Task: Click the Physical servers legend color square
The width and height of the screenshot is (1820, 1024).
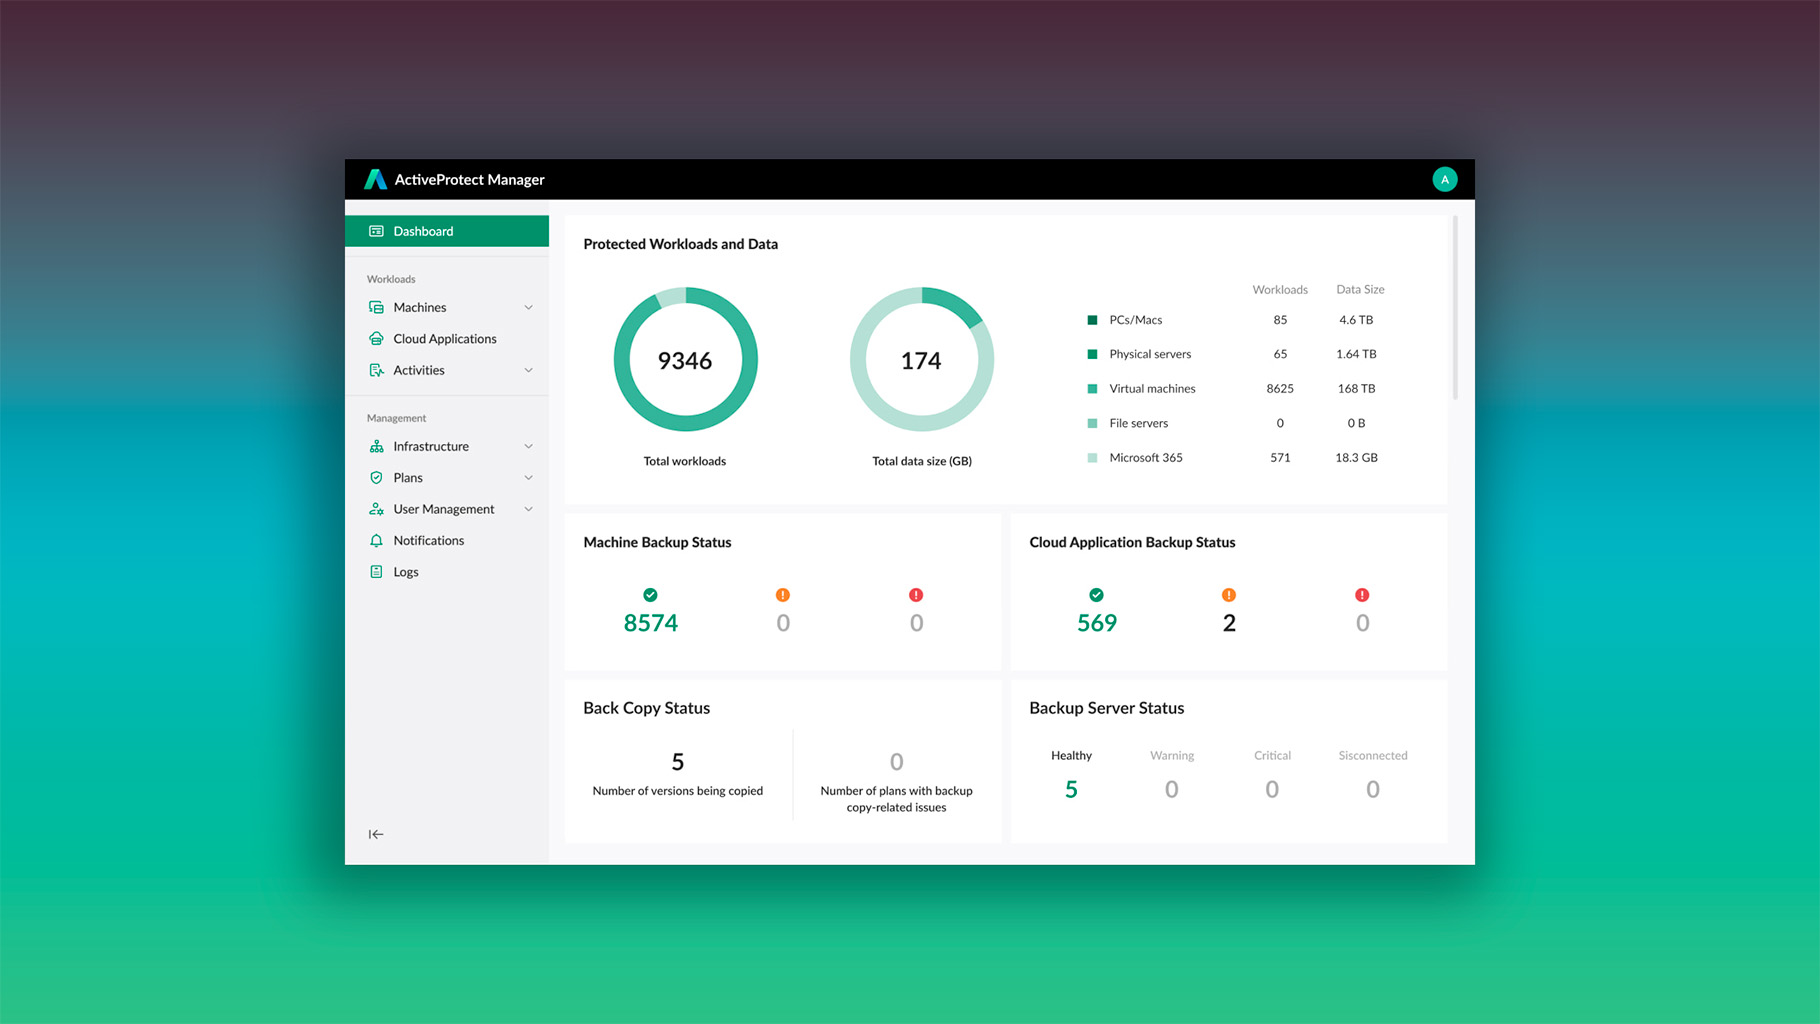Action: pyautogui.click(x=1092, y=354)
